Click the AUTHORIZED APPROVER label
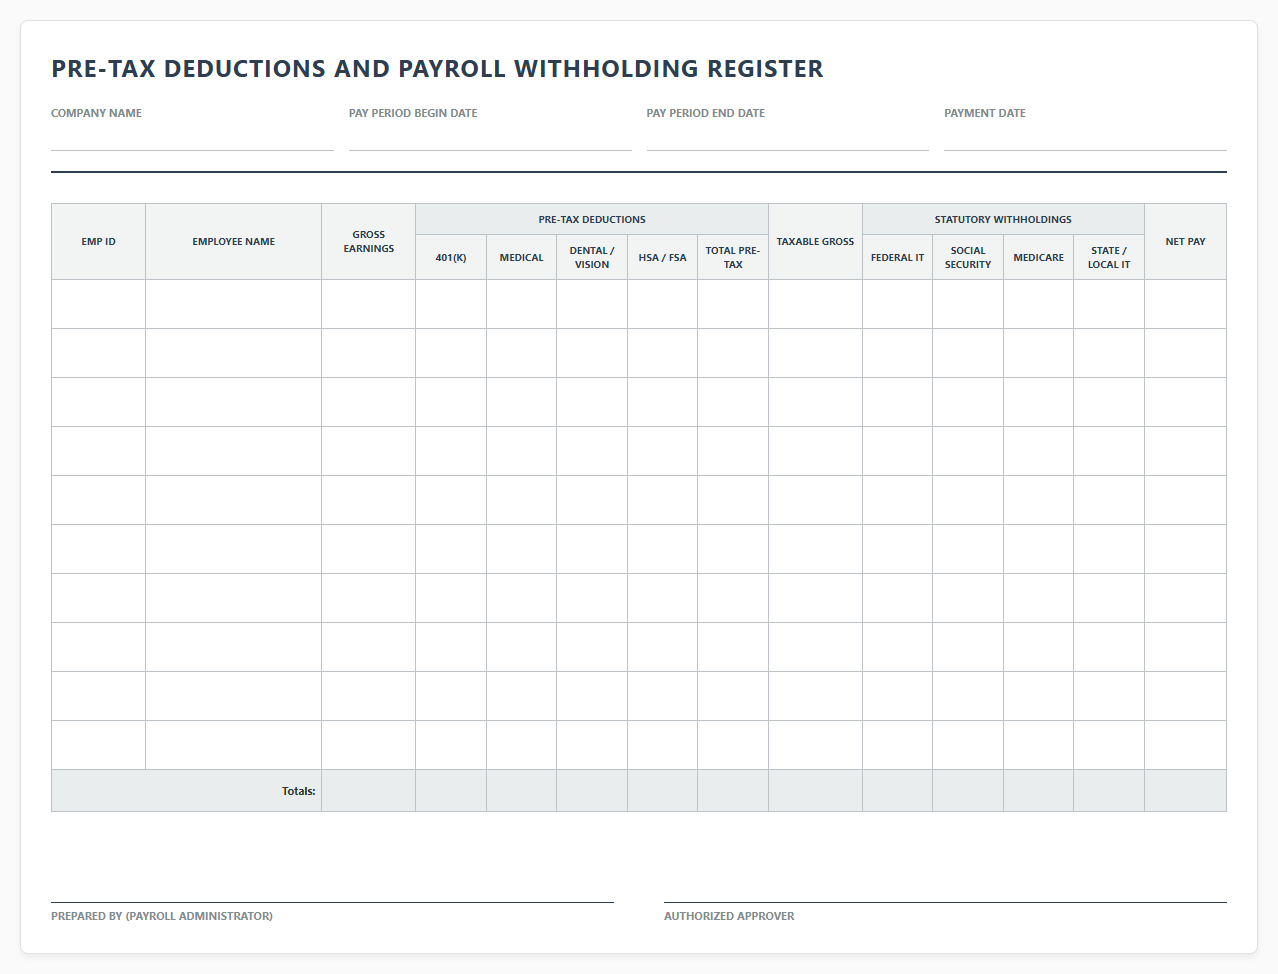The image size is (1278, 974). [x=729, y=916]
